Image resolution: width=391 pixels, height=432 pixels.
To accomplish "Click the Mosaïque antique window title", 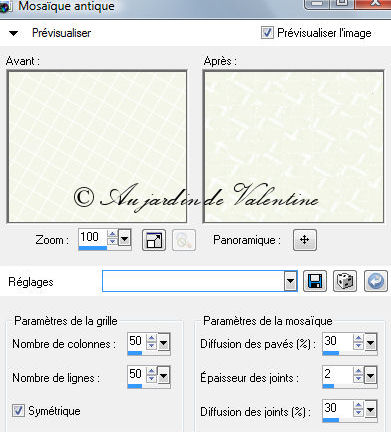I will (66, 6).
